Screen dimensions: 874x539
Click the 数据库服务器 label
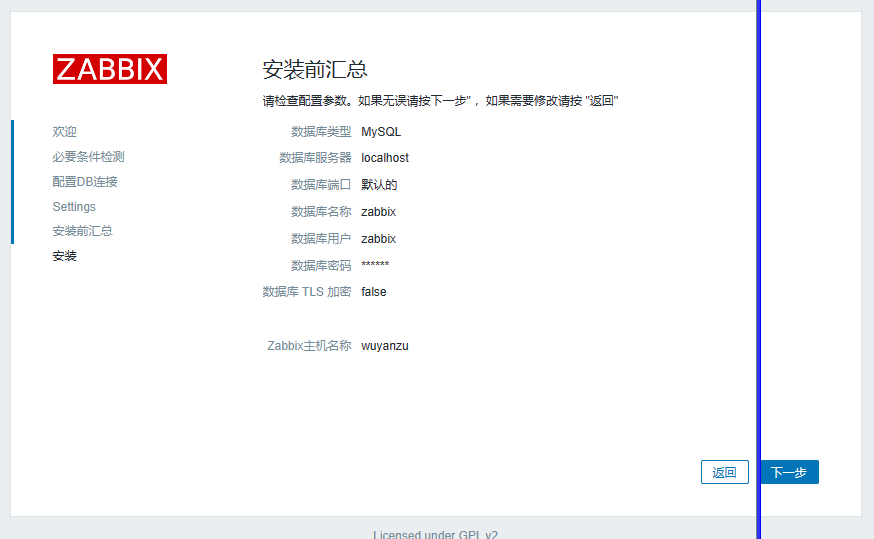coord(315,158)
